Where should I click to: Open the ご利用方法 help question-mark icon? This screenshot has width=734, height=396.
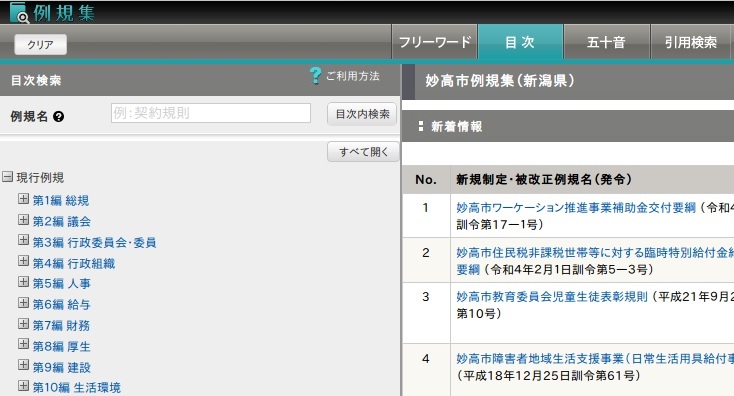pos(316,75)
